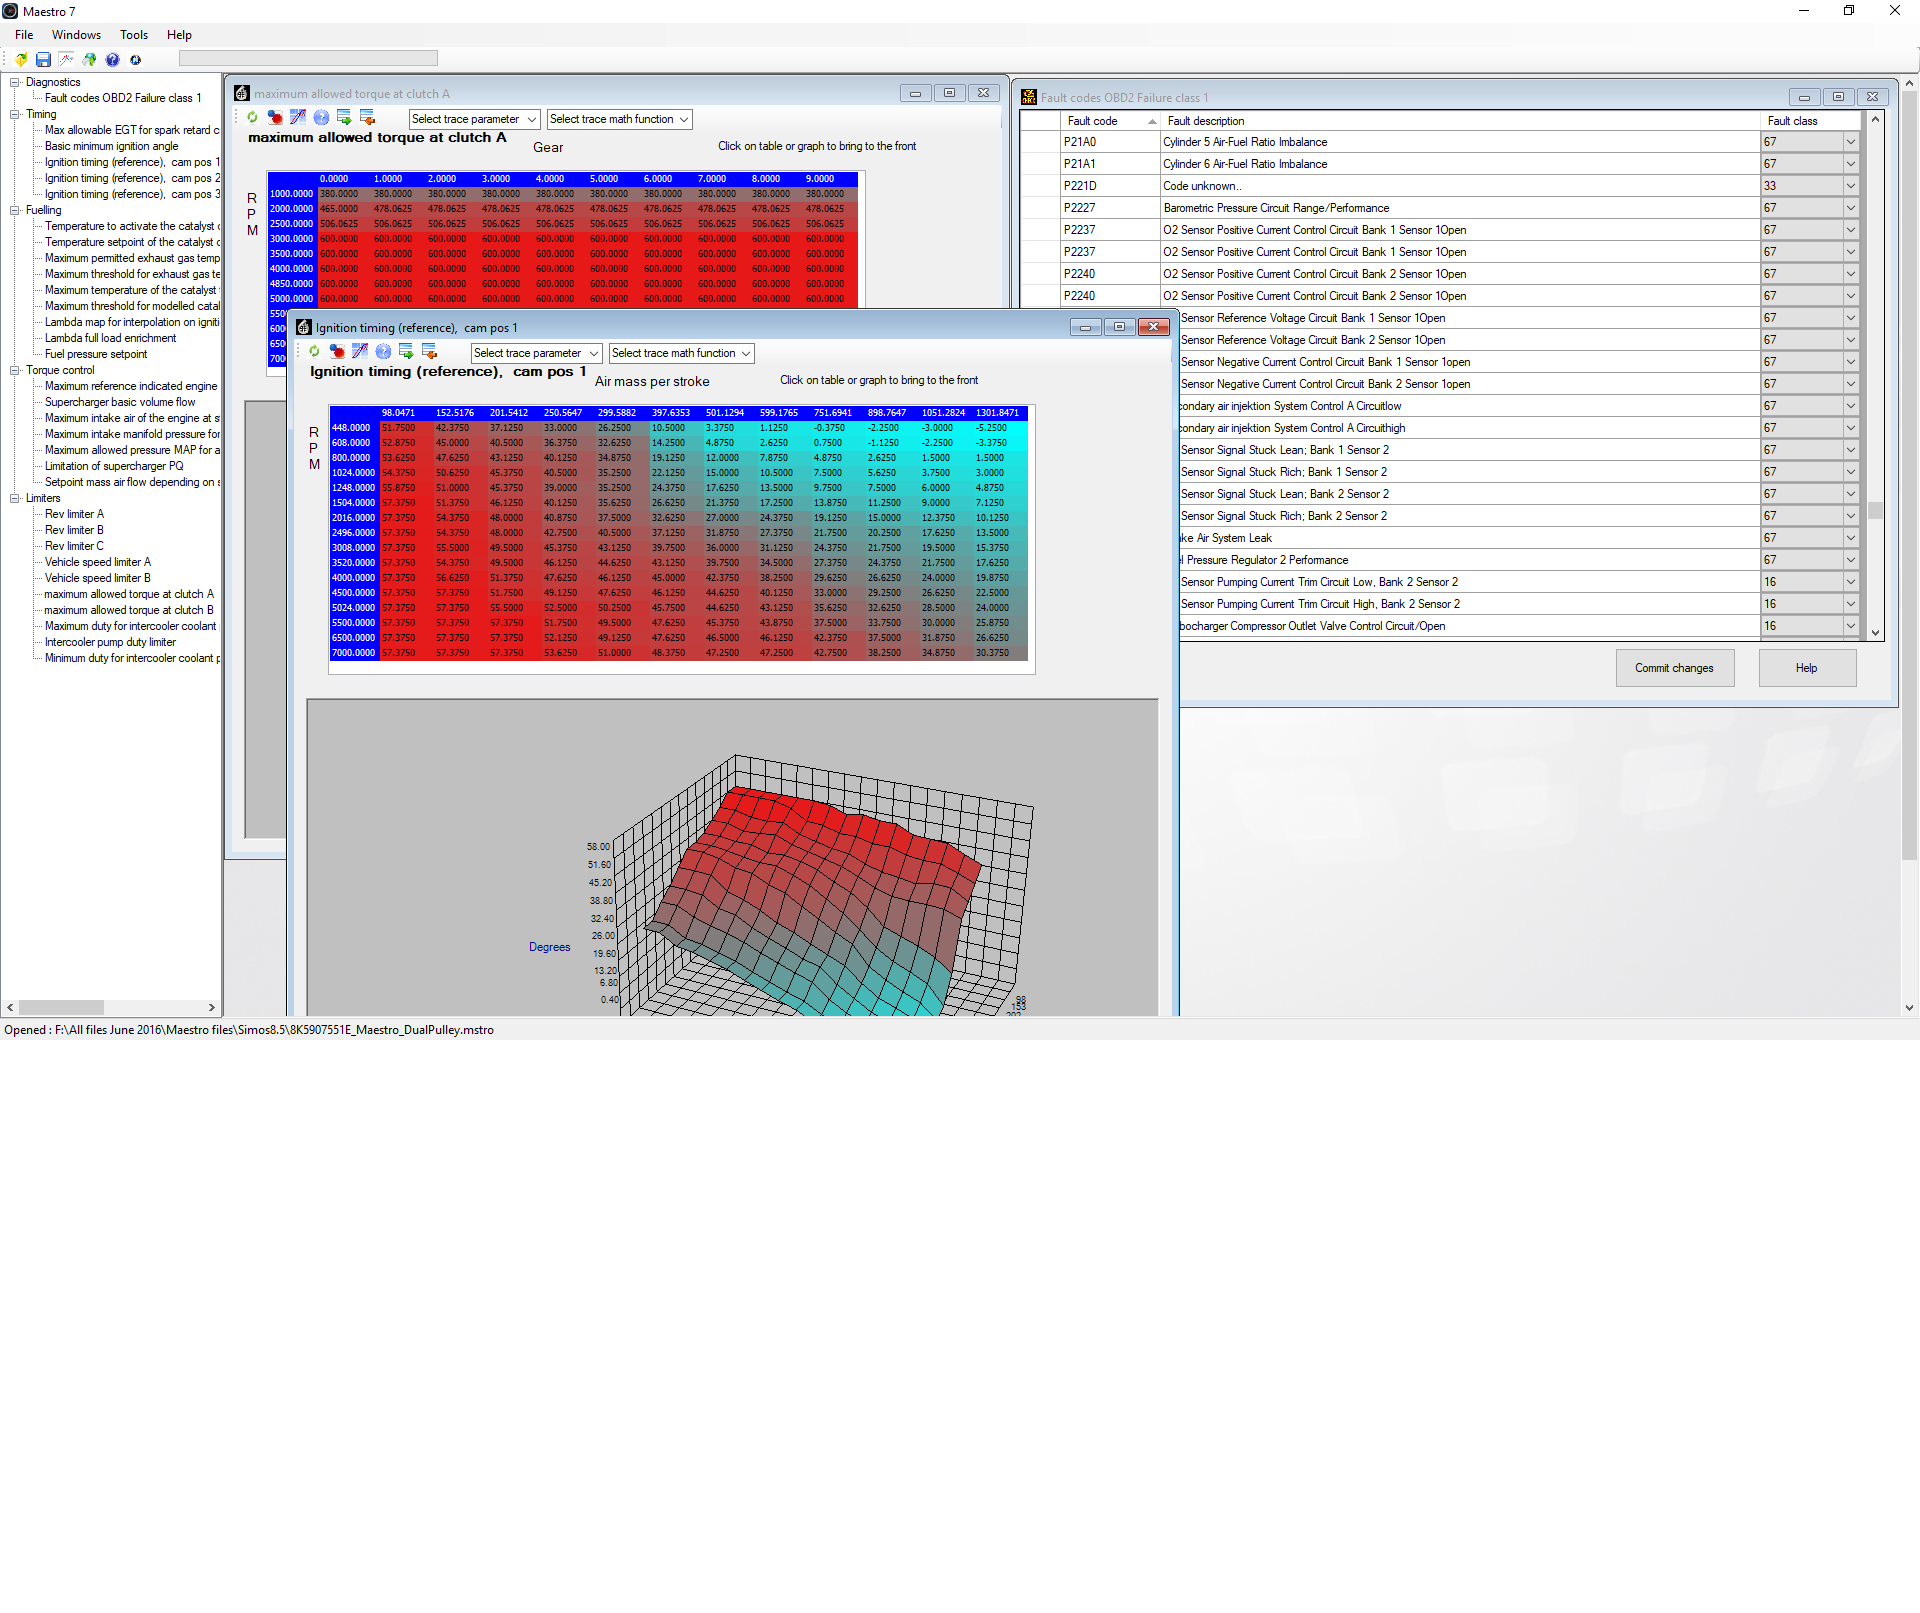Open fault class dropdown for P221D row
This screenshot has height=1613, width=1920.
[1850, 186]
